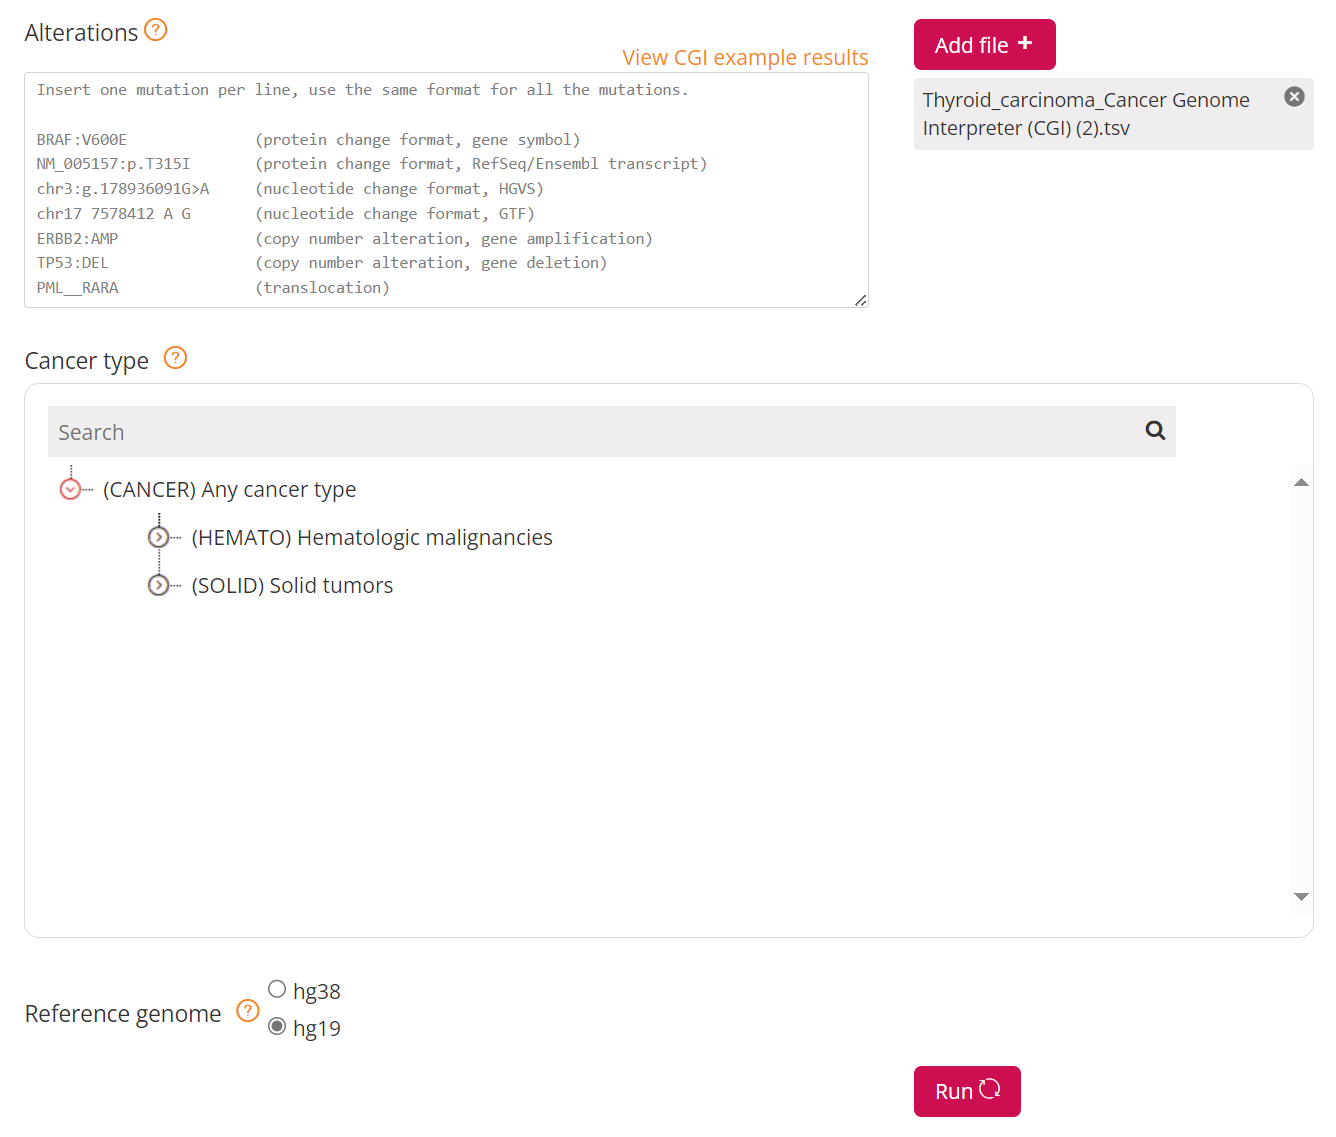Click the cancer tree scroll up arrow
Screen dimensions: 1336x1137
[x=1301, y=483]
